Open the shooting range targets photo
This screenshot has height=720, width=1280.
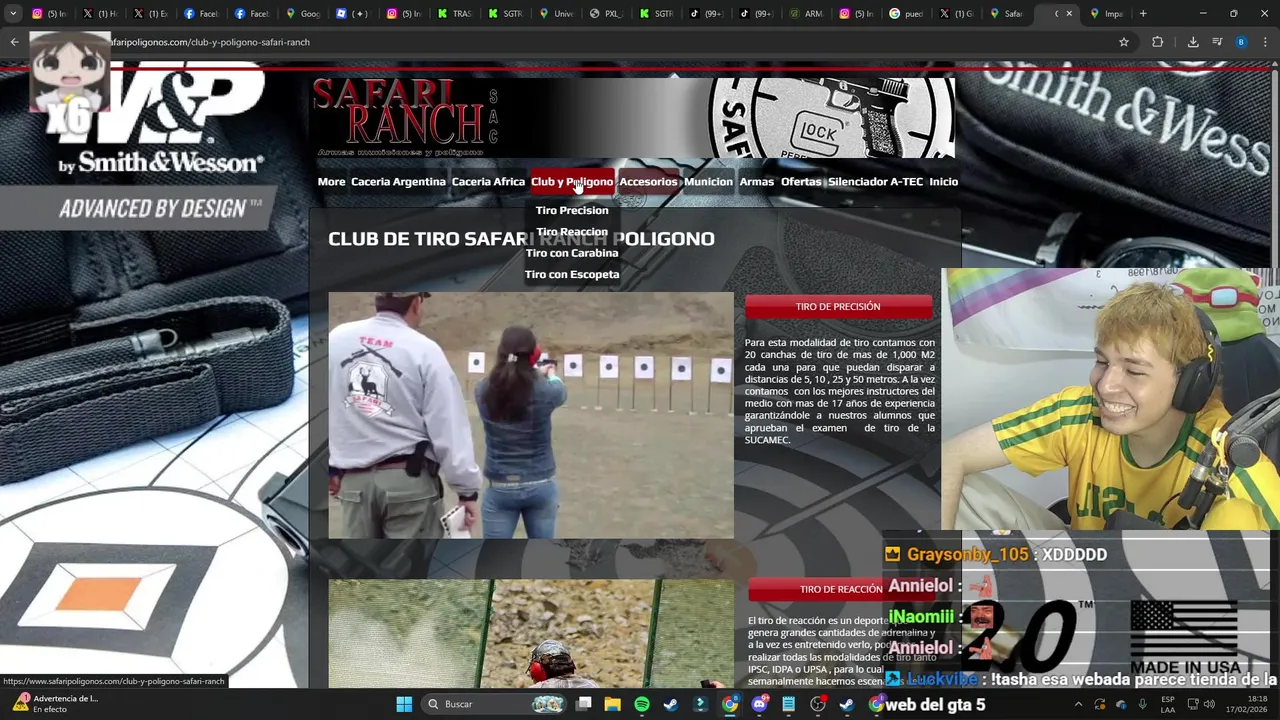[531, 415]
